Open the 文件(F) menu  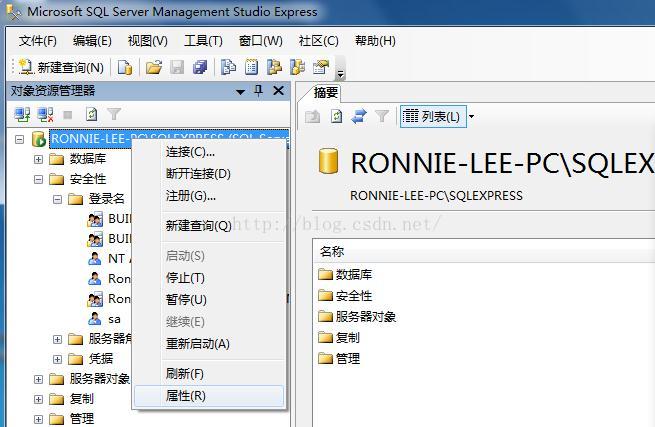click(38, 41)
